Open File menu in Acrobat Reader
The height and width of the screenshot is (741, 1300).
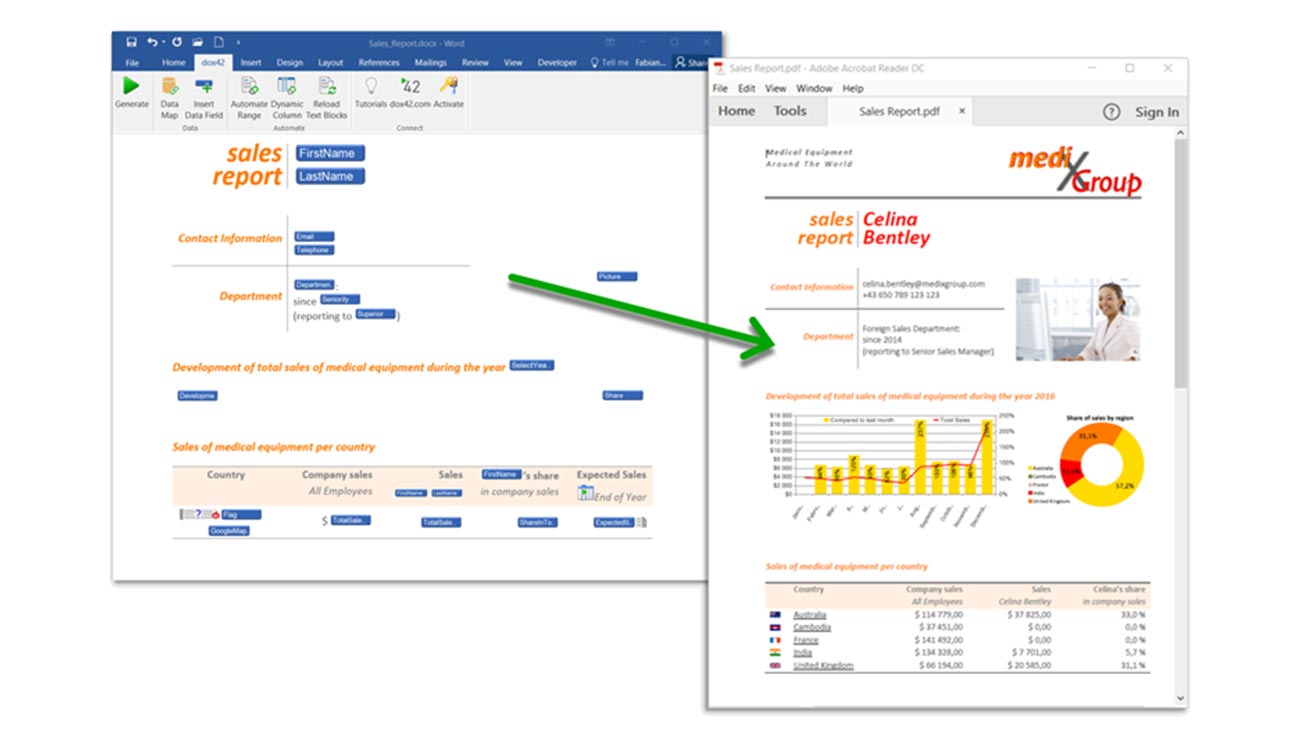click(720, 88)
